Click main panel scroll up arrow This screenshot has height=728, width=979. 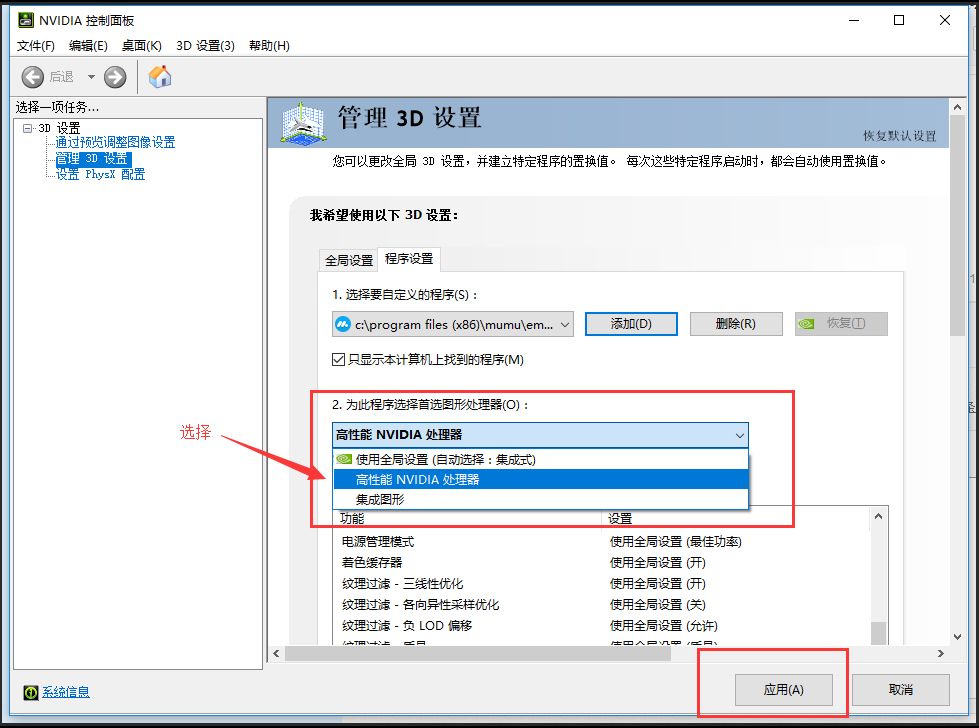(x=957, y=107)
